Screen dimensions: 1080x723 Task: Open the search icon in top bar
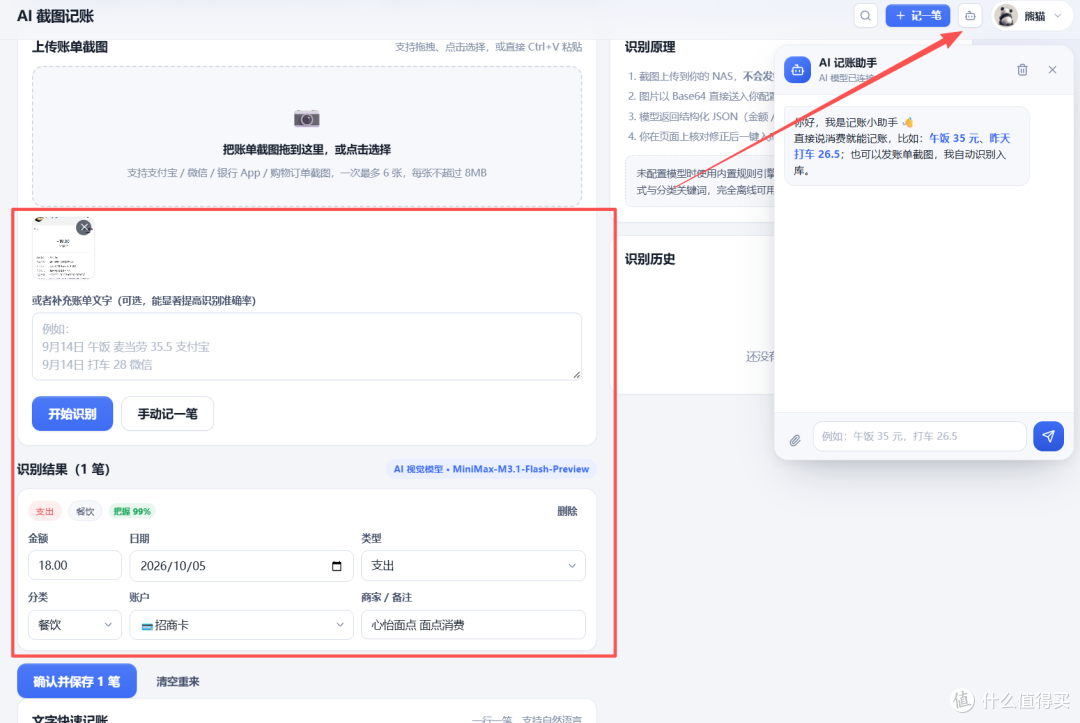[x=865, y=16]
